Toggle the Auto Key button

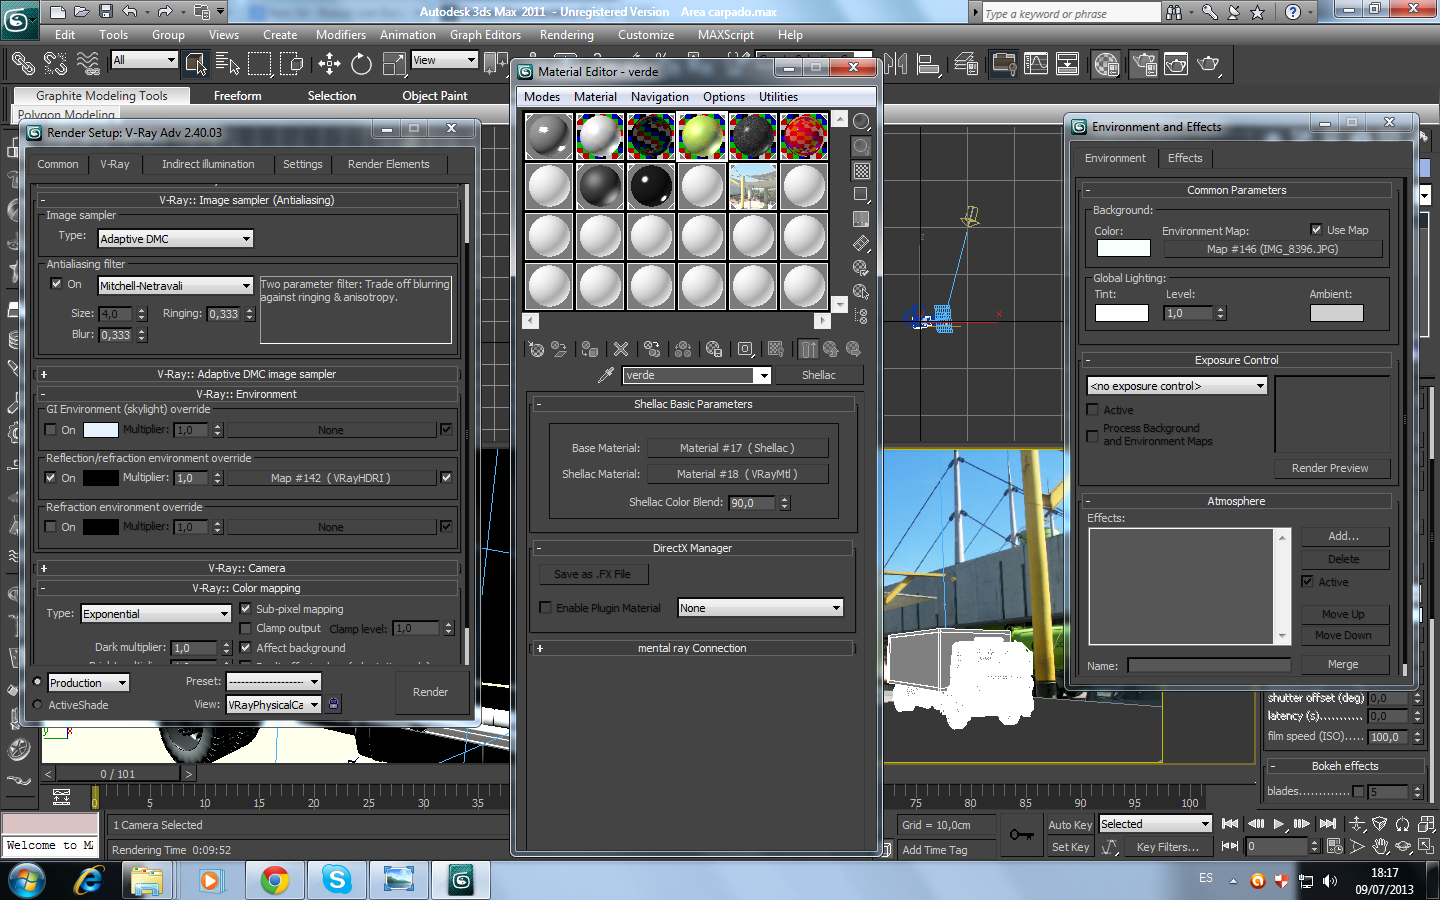[1070, 825]
